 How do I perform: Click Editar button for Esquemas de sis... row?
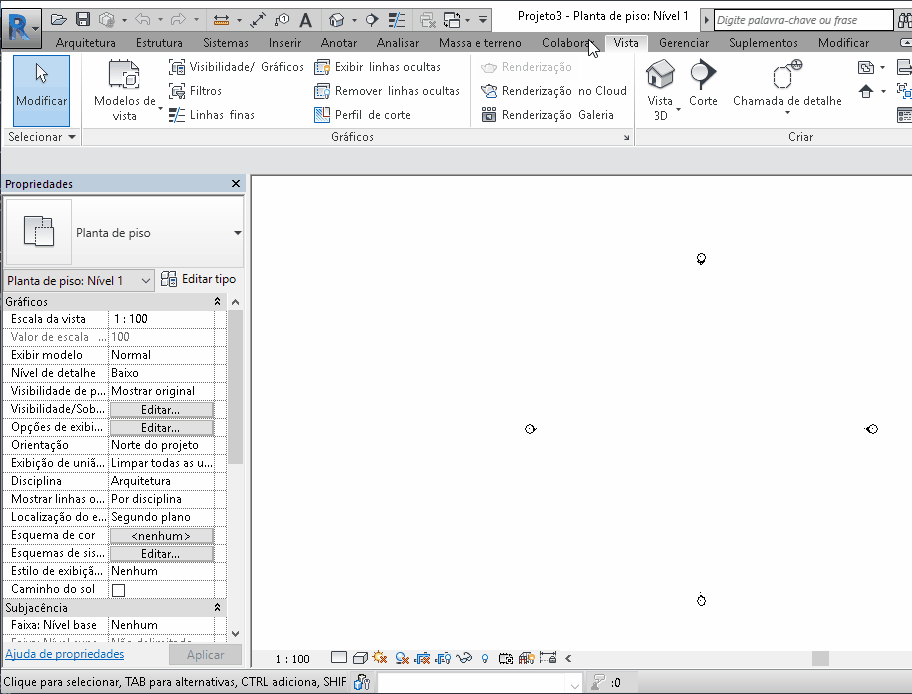pyautogui.click(x=161, y=554)
